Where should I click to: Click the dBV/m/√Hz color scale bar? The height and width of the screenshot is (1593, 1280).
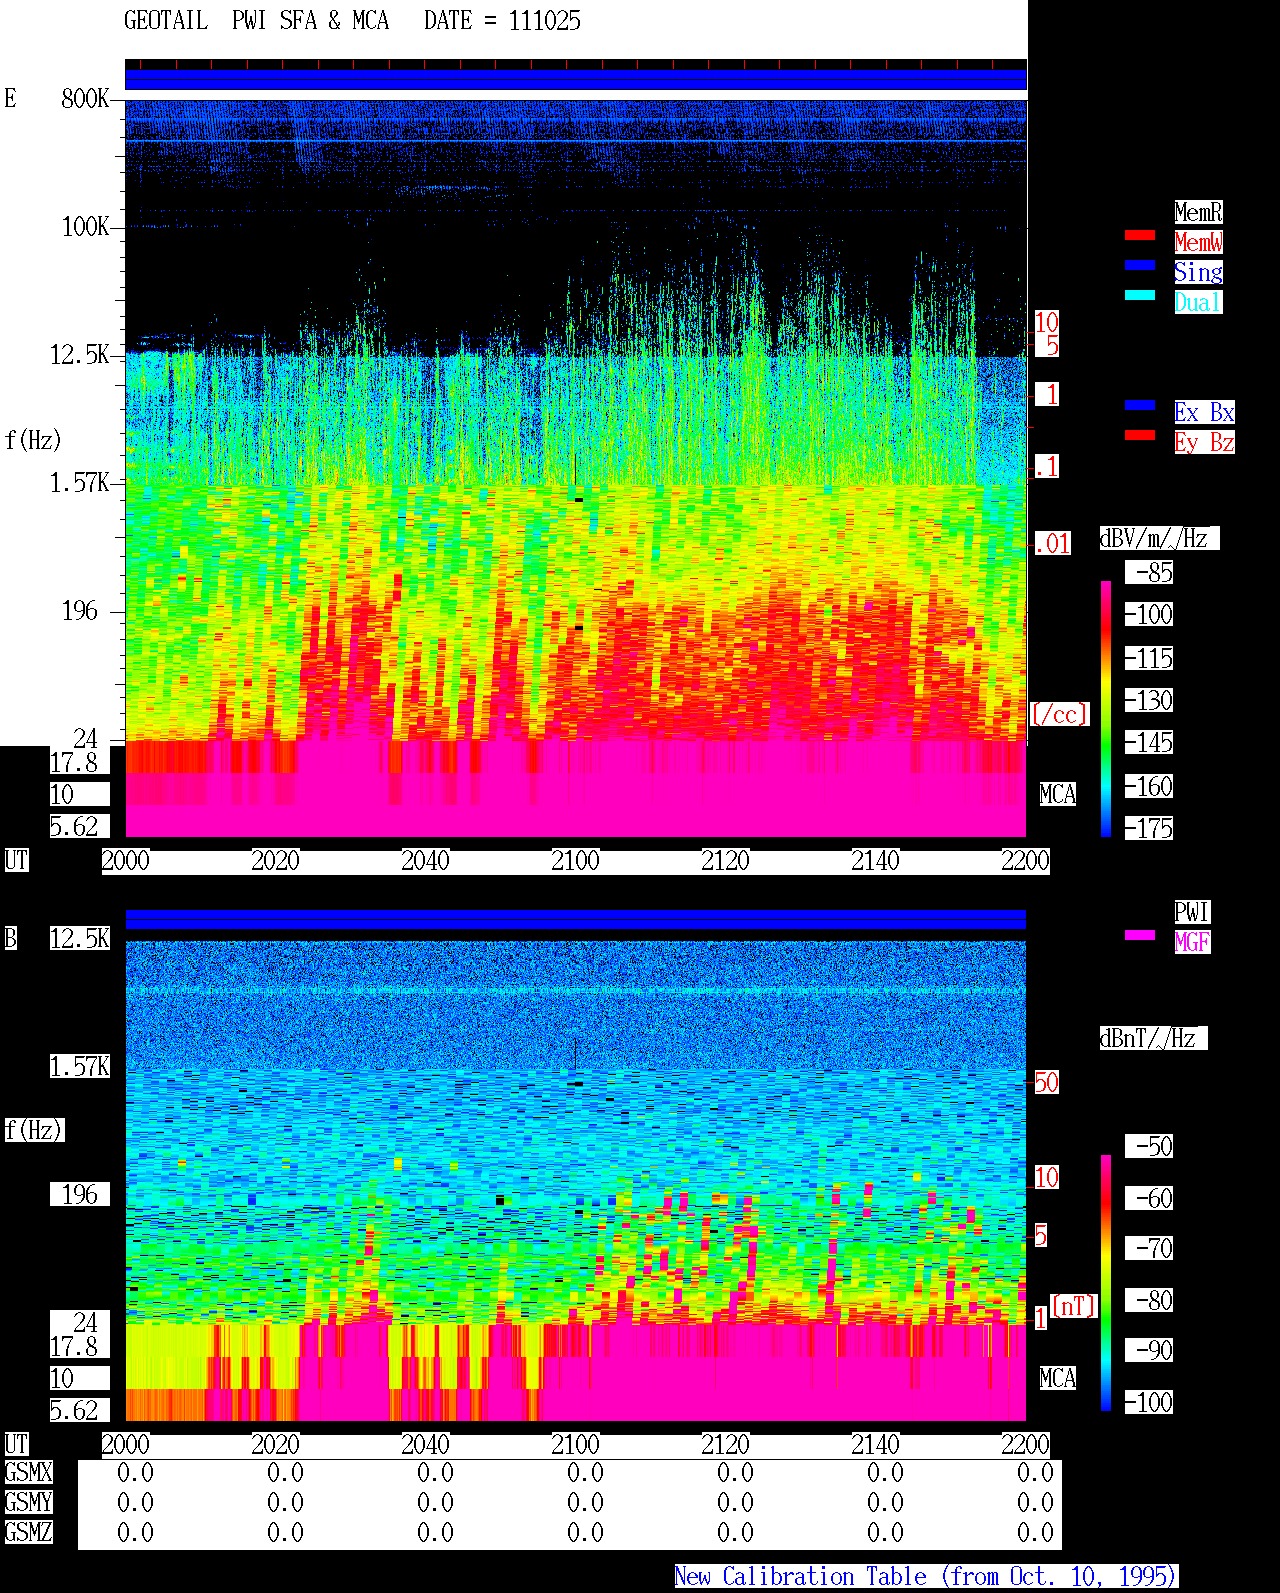[1106, 708]
